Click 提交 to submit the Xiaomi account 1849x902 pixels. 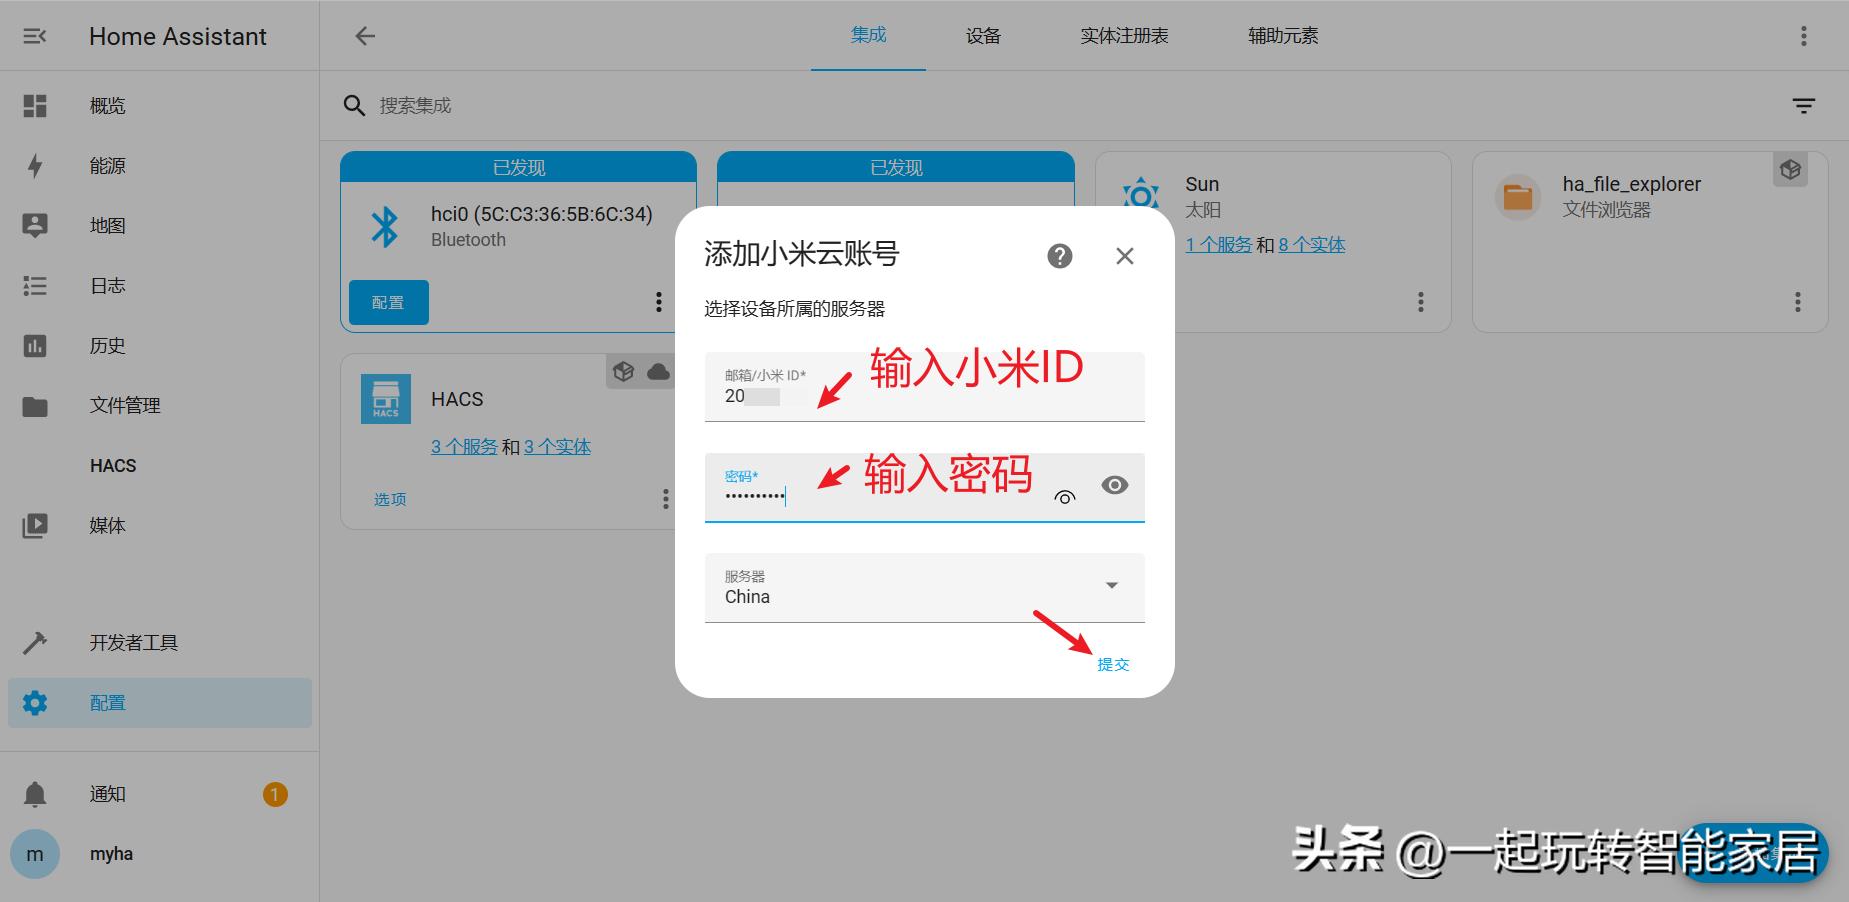point(1112,663)
